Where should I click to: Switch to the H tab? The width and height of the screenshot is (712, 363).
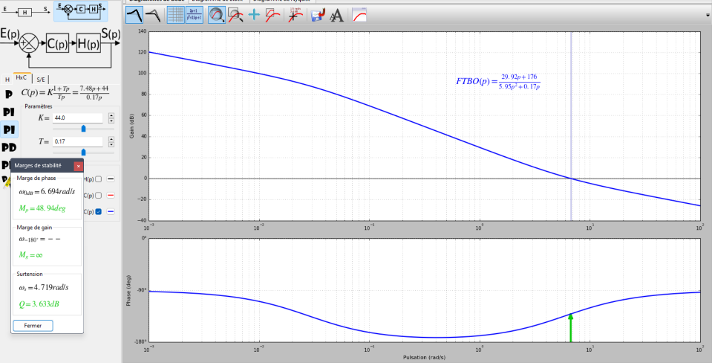(7, 79)
